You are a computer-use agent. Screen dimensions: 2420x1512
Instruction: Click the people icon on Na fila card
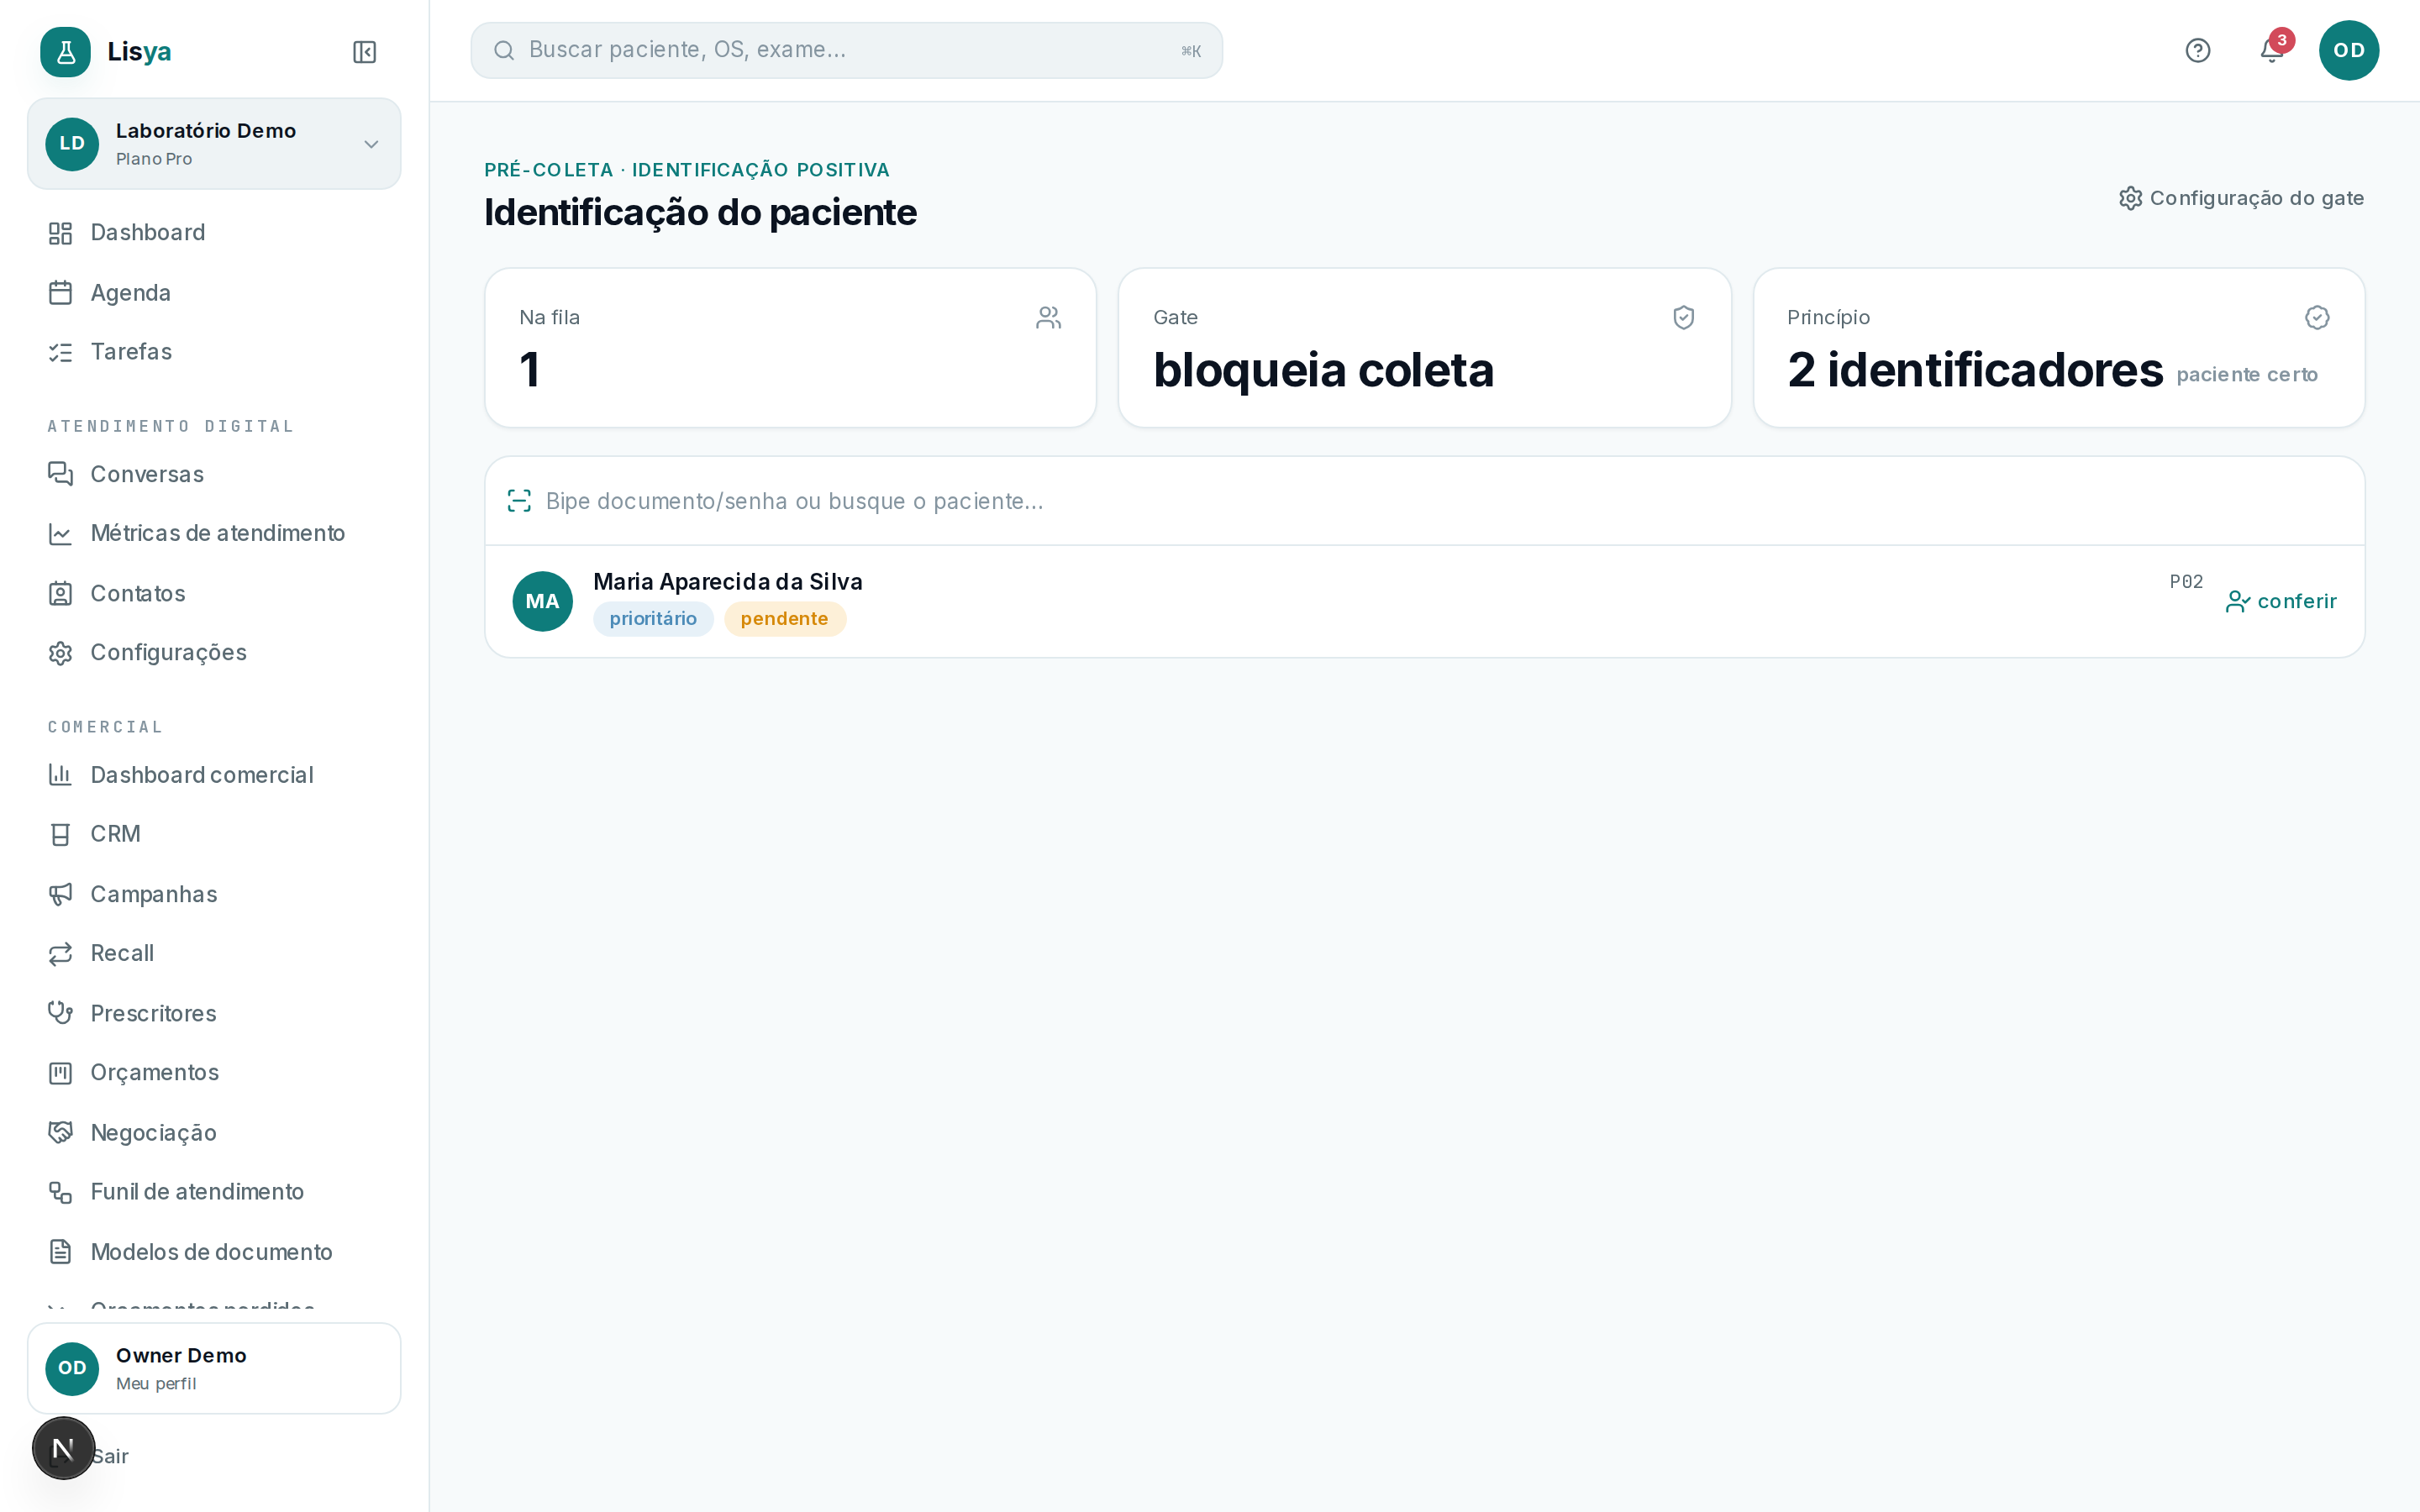coord(1048,318)
